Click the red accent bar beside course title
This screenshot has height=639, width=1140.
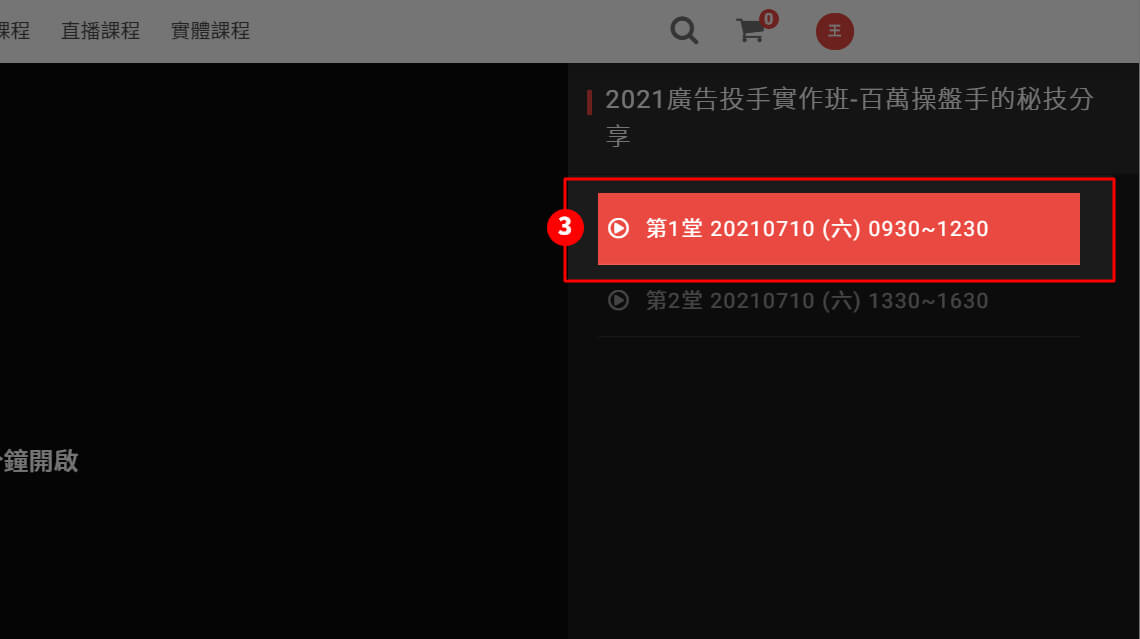pos(589,103)
